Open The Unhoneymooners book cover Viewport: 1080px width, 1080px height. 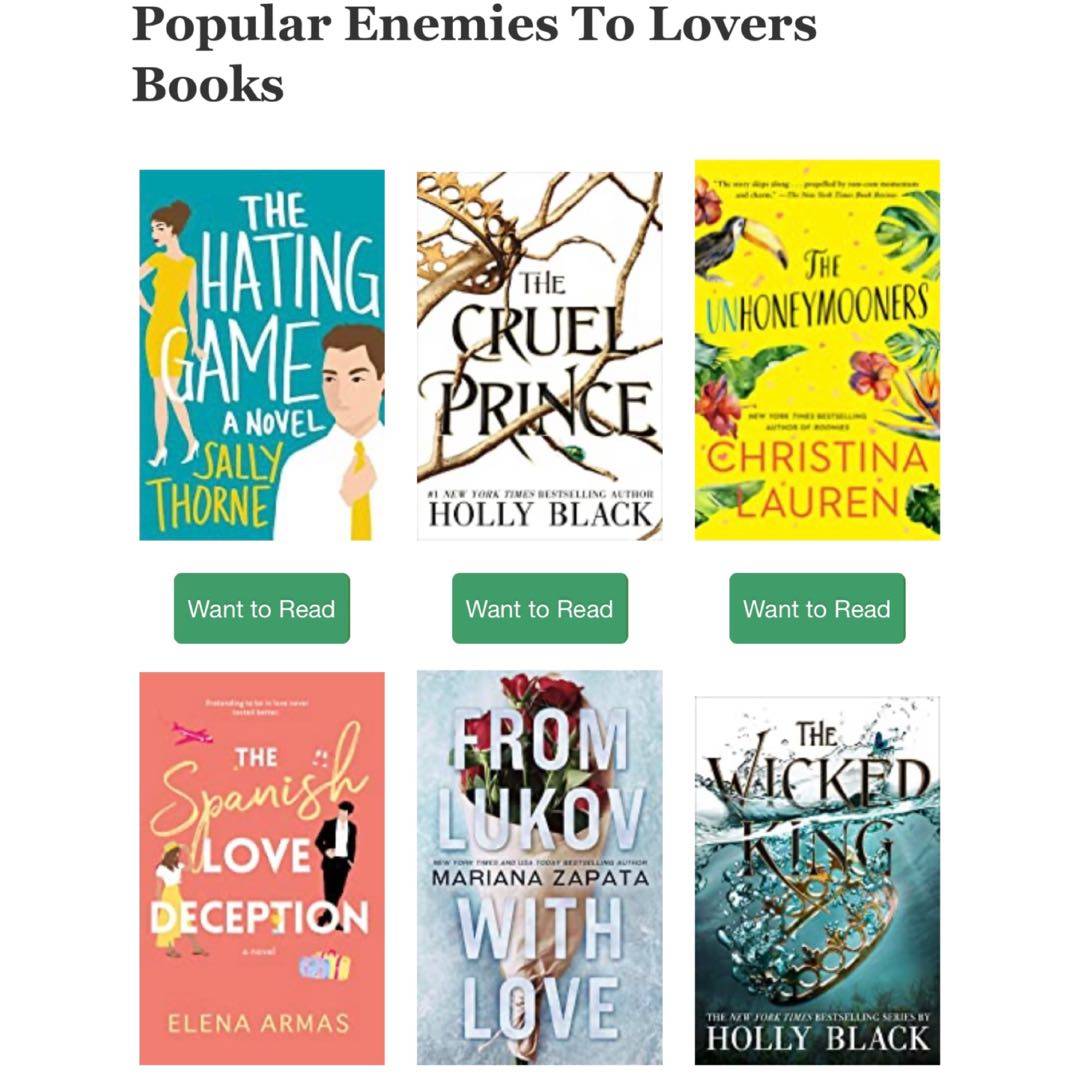pos(817,350)
